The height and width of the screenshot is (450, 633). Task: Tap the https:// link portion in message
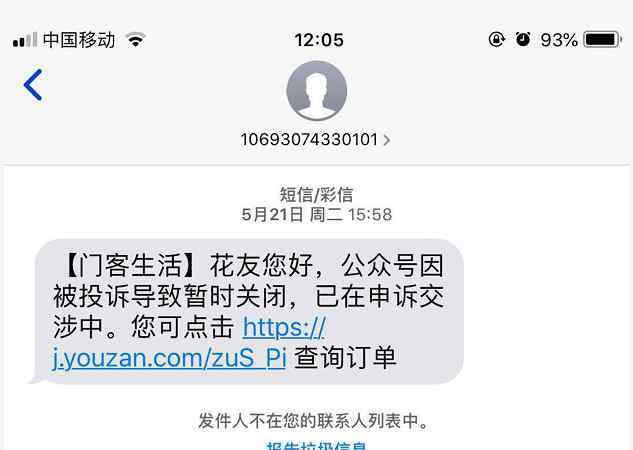coord(284,327)
